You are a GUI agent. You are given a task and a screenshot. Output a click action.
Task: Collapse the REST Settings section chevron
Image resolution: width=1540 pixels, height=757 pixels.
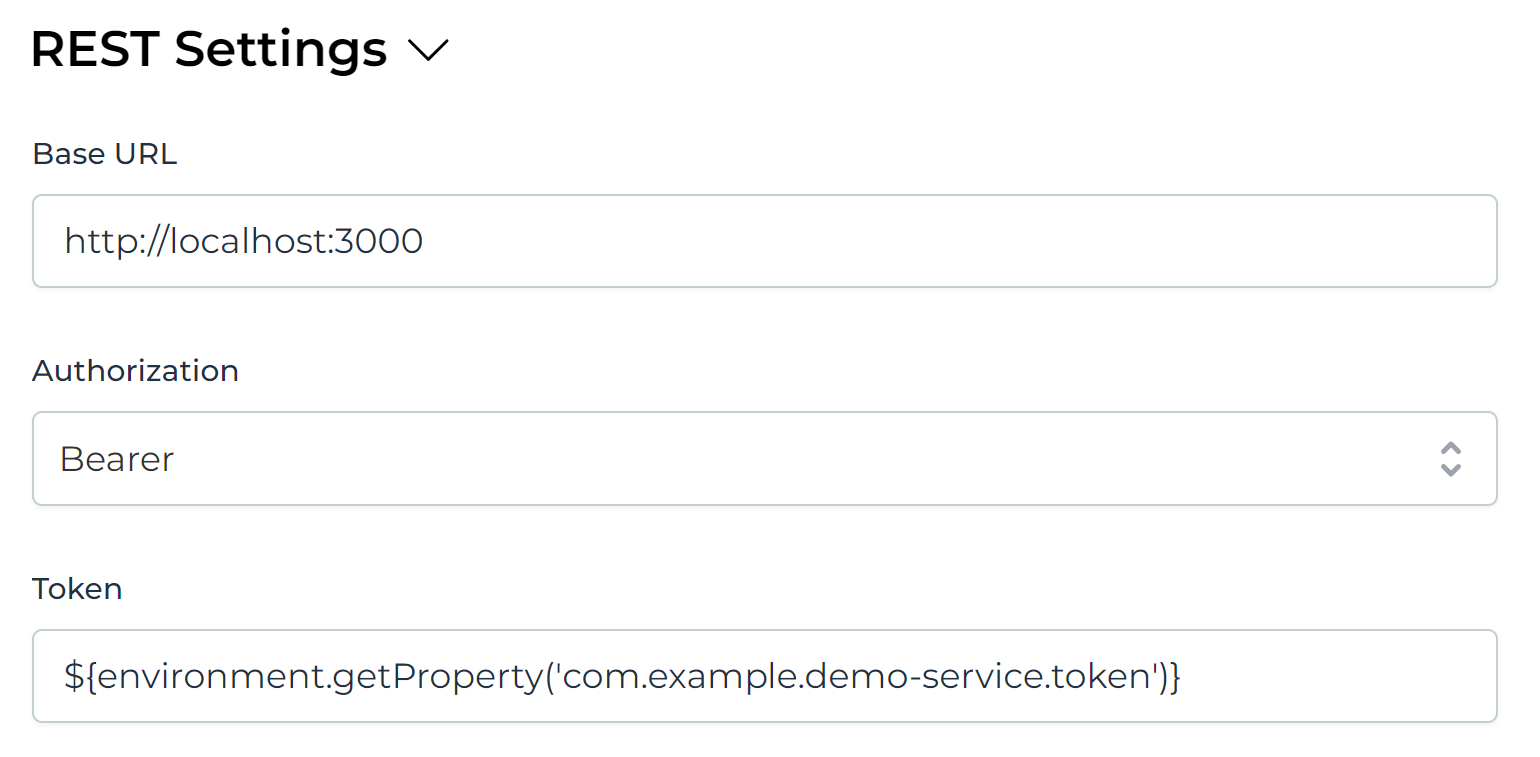[429, 50]
